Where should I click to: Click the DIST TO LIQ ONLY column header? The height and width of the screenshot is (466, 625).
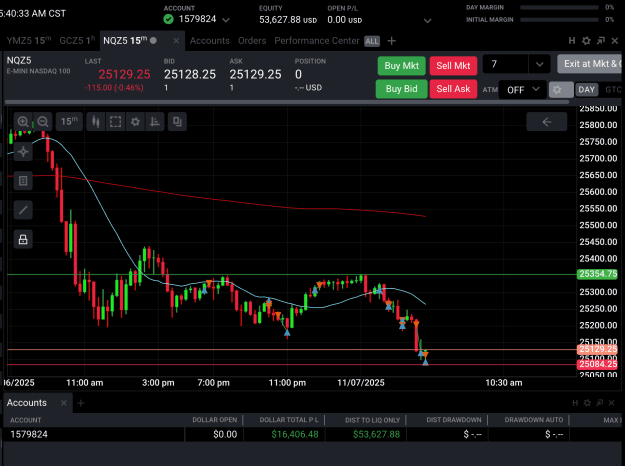coord(372,420)
